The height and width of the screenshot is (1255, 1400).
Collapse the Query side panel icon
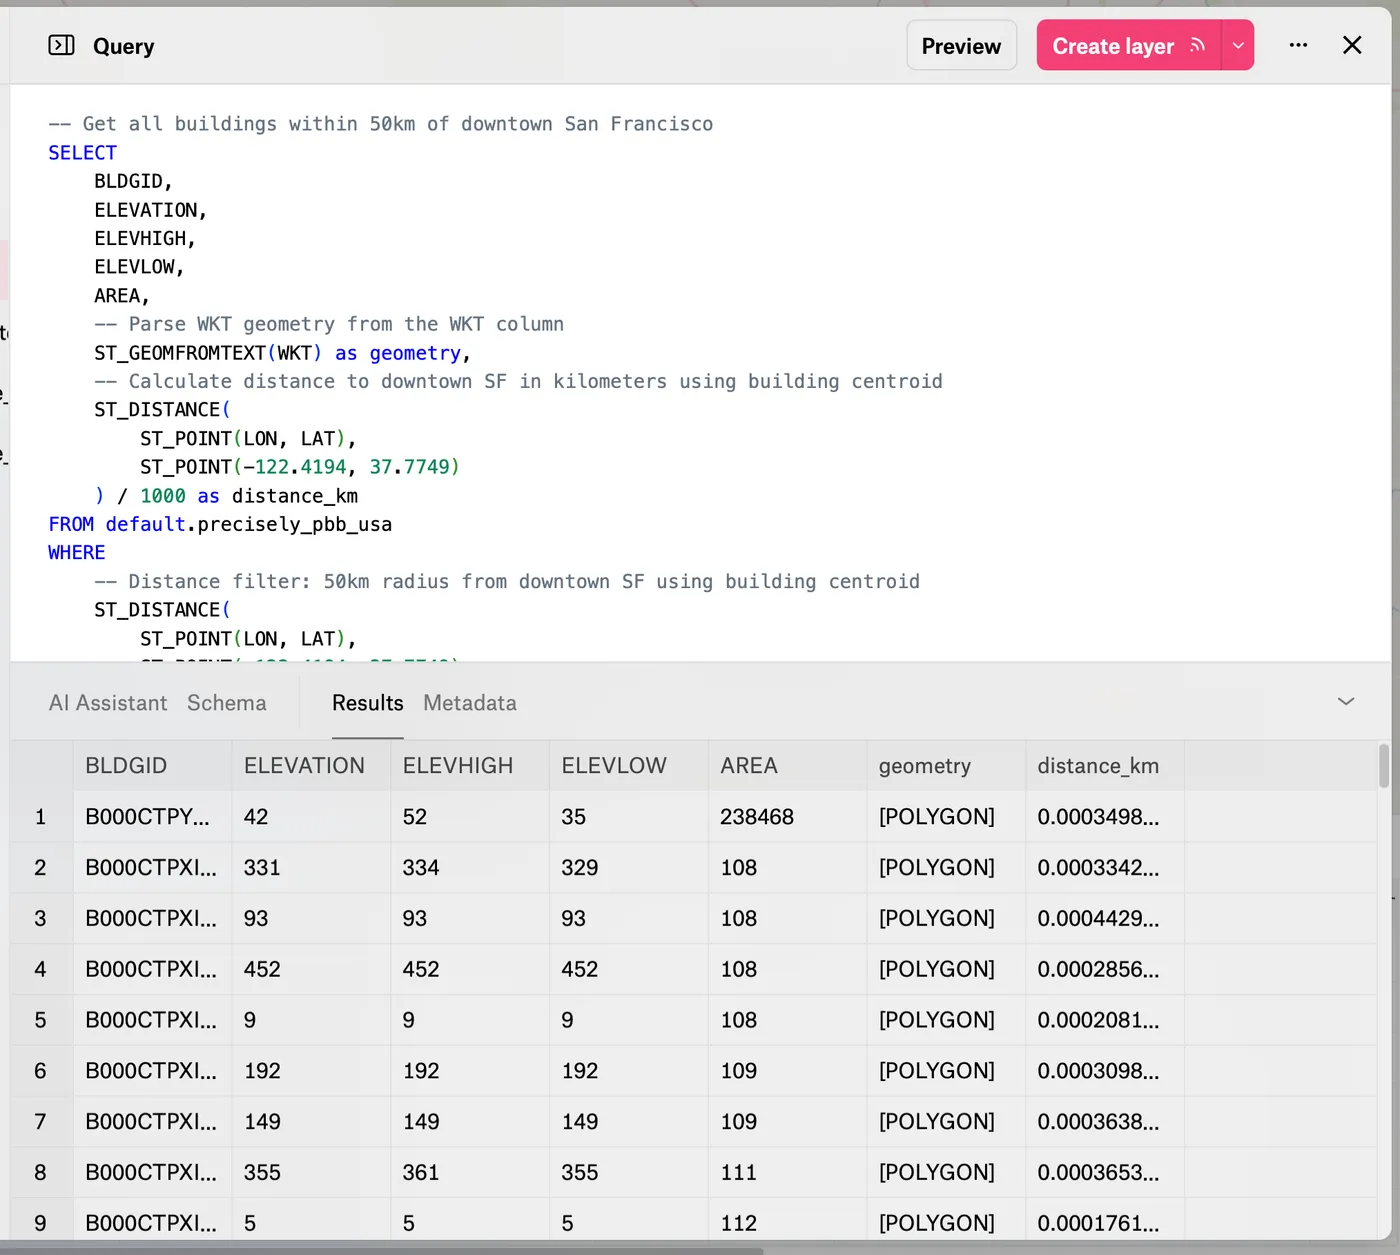tap(61, 45)
